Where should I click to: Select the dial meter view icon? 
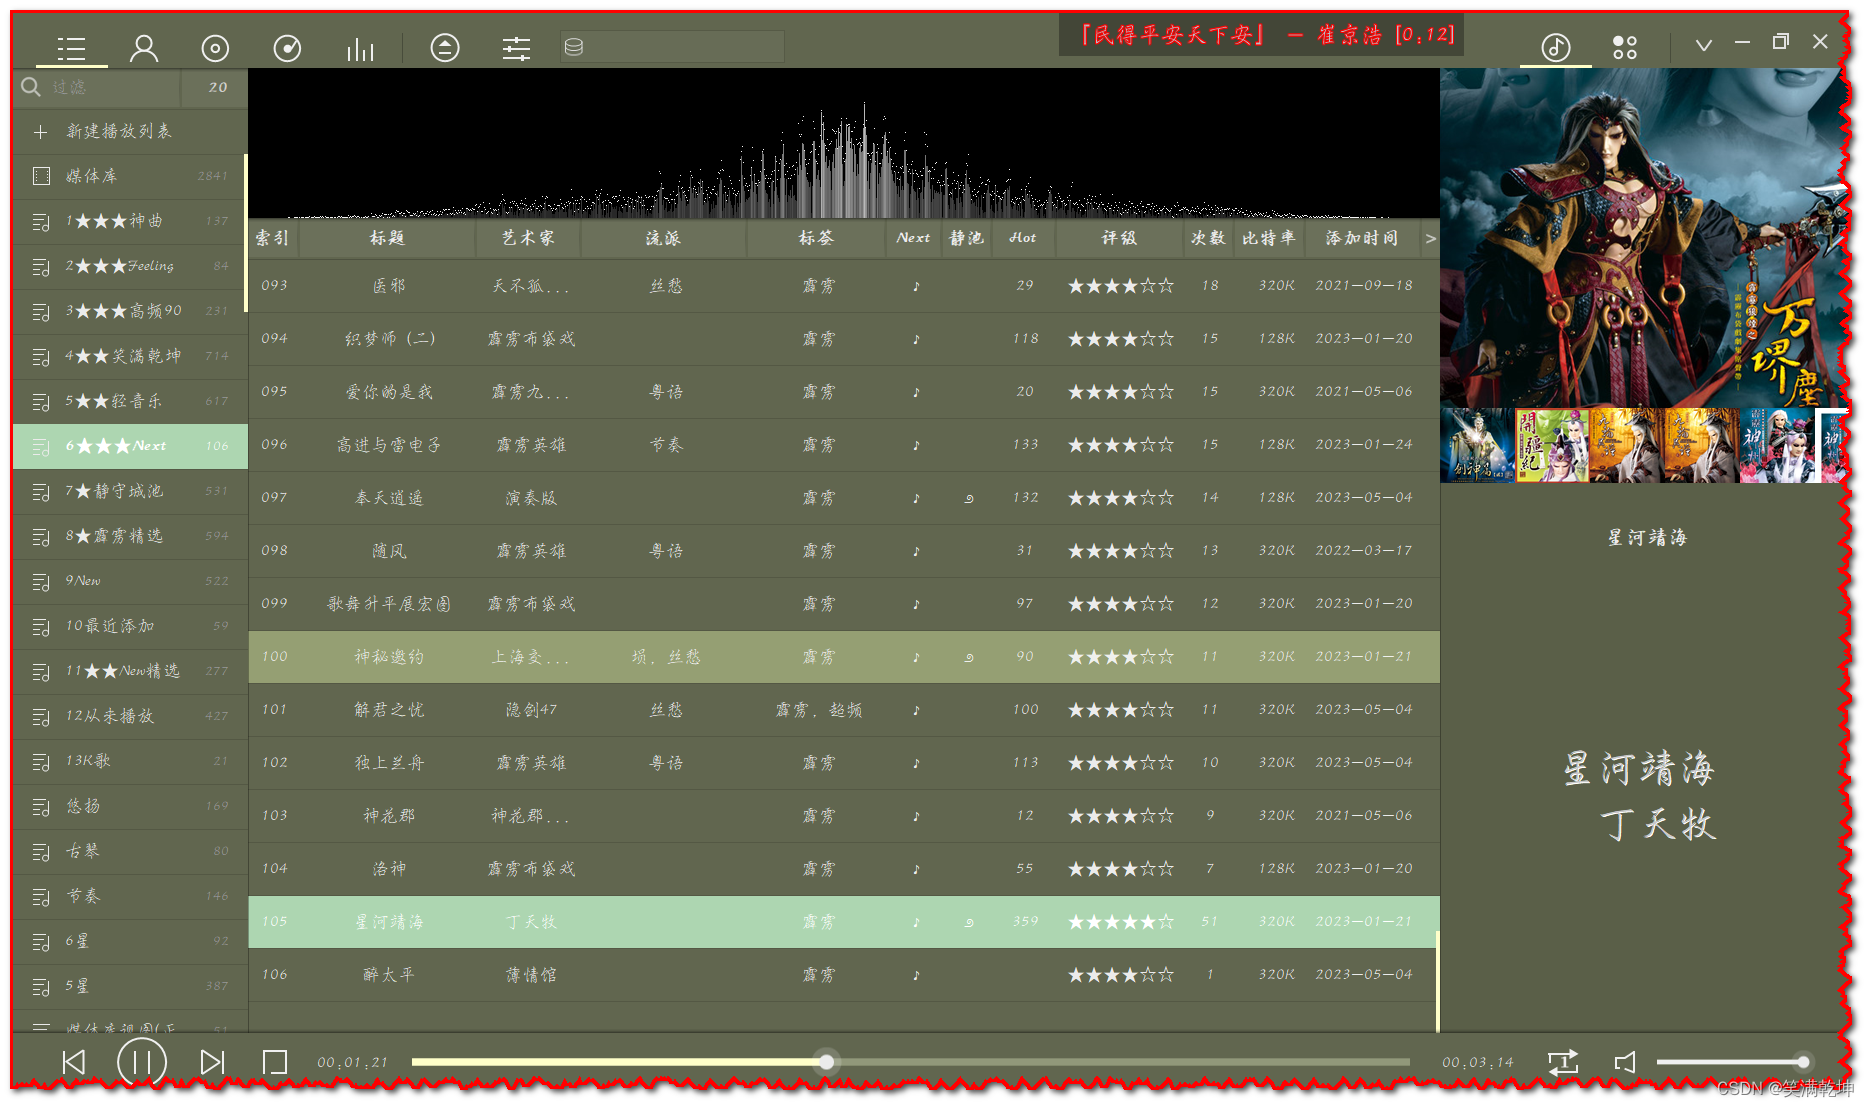click(x=287, y=47)
